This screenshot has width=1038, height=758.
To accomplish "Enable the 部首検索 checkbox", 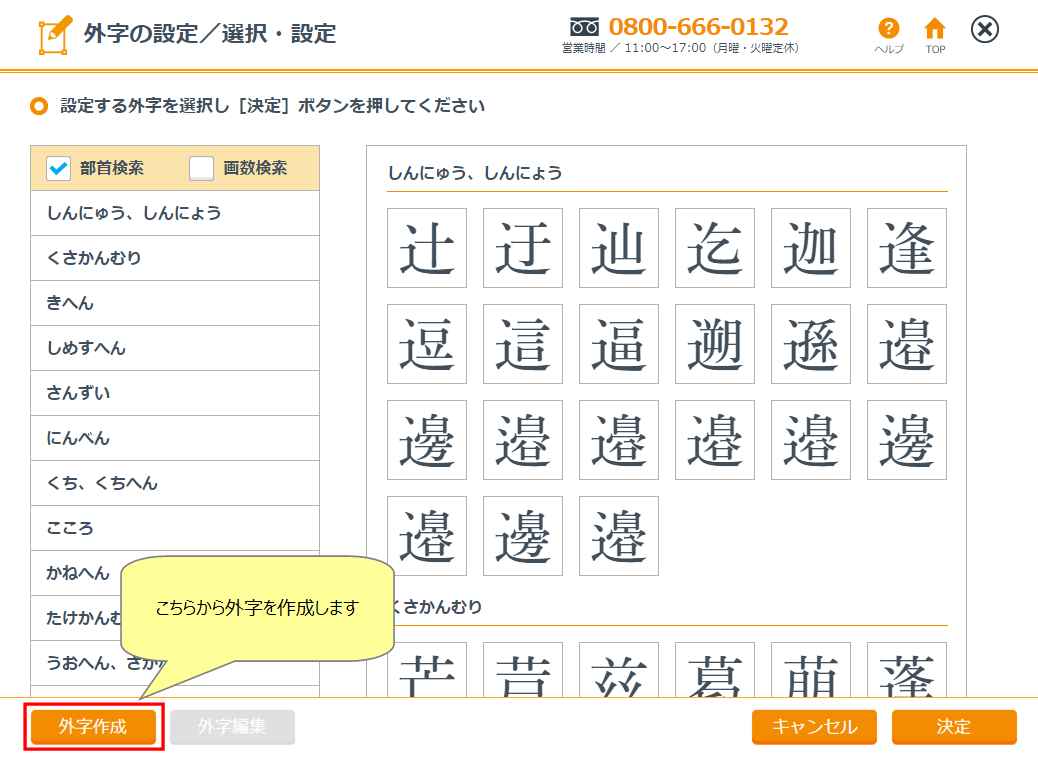I will click(x=58, y=169).
